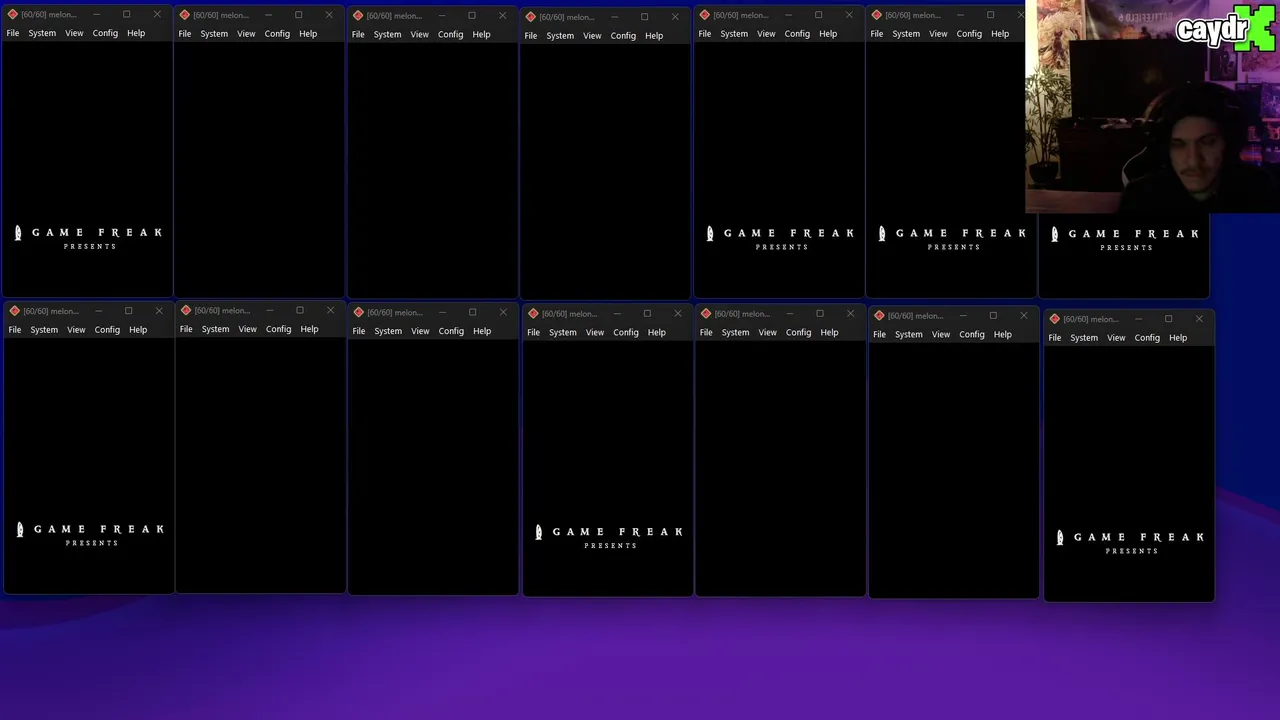Click melonDS title icon in top-row sixth window
The image size is (1280, 720).
pyautogui.click(x=876, y=15)
